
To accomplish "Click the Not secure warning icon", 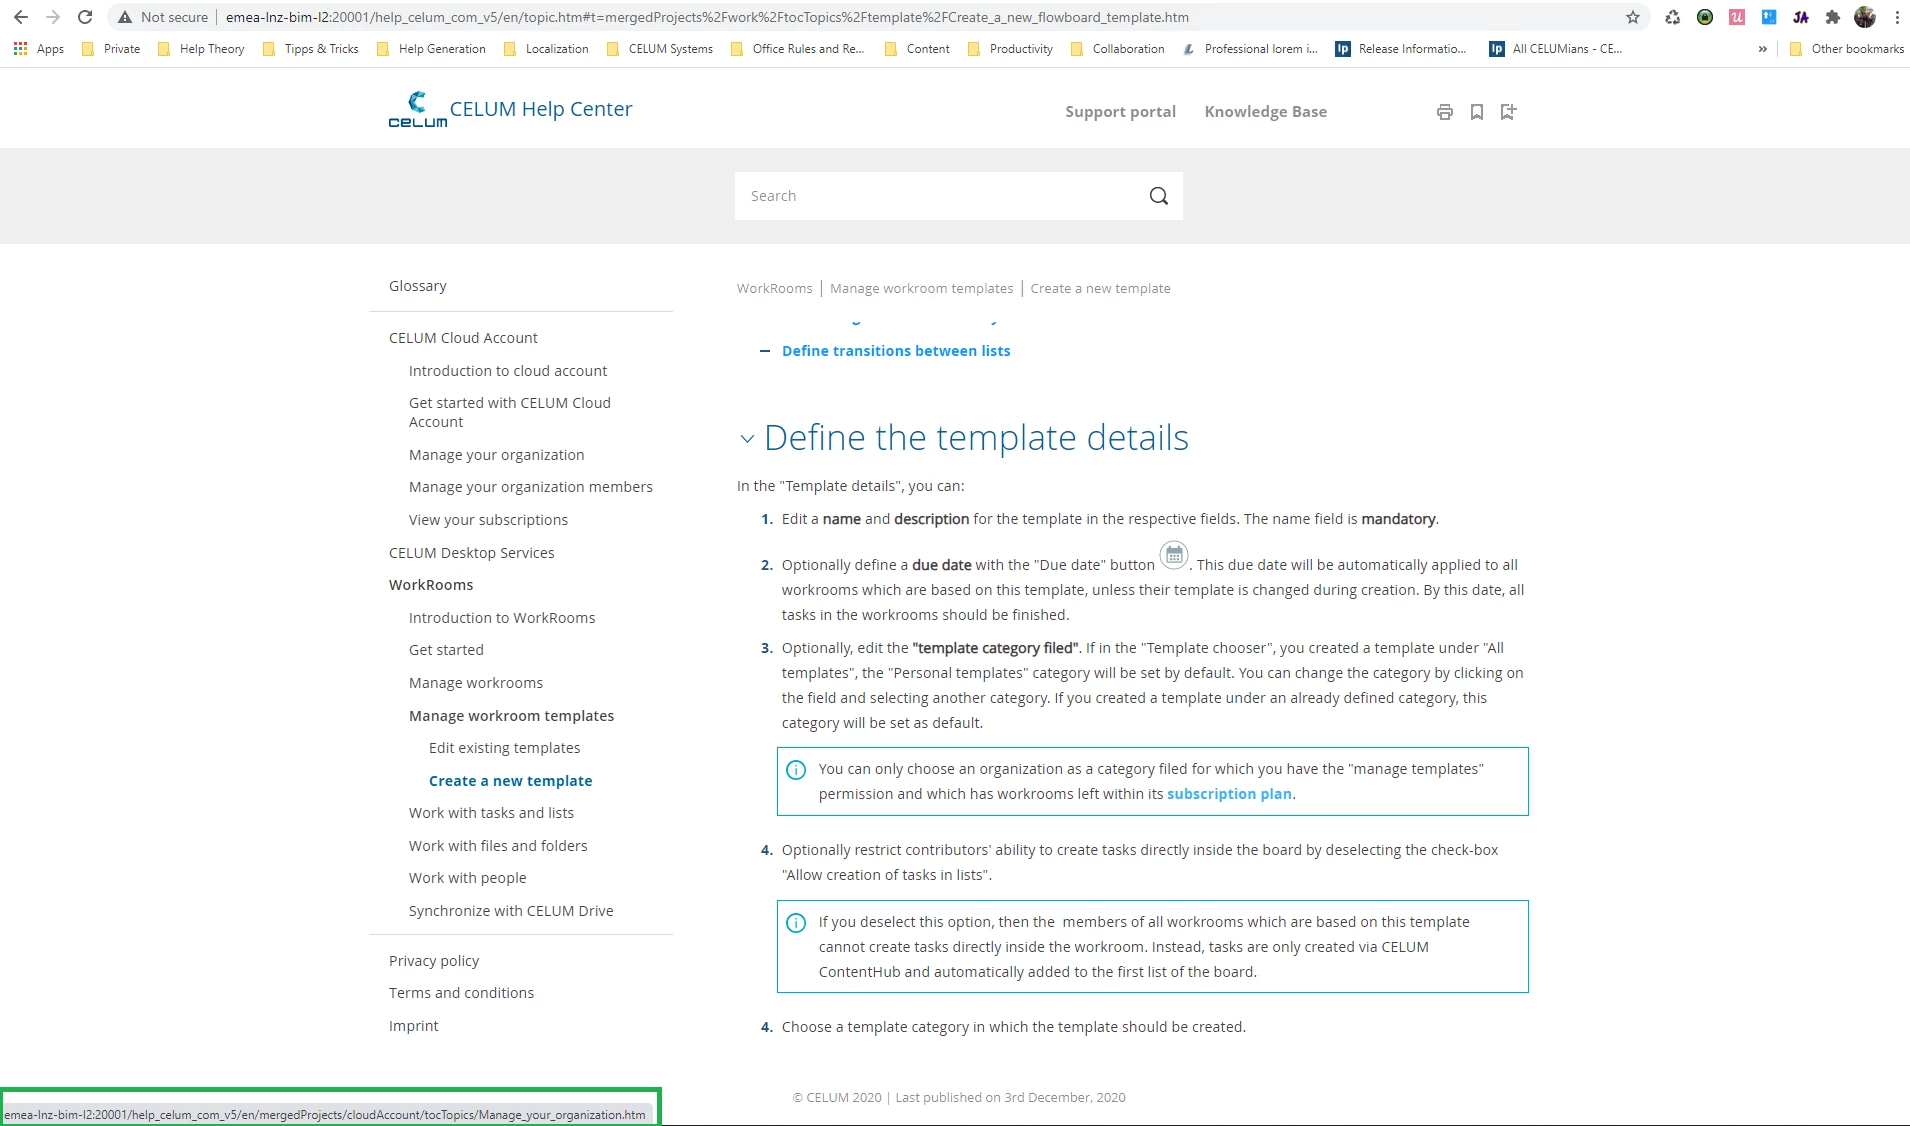I will (125, 17).
